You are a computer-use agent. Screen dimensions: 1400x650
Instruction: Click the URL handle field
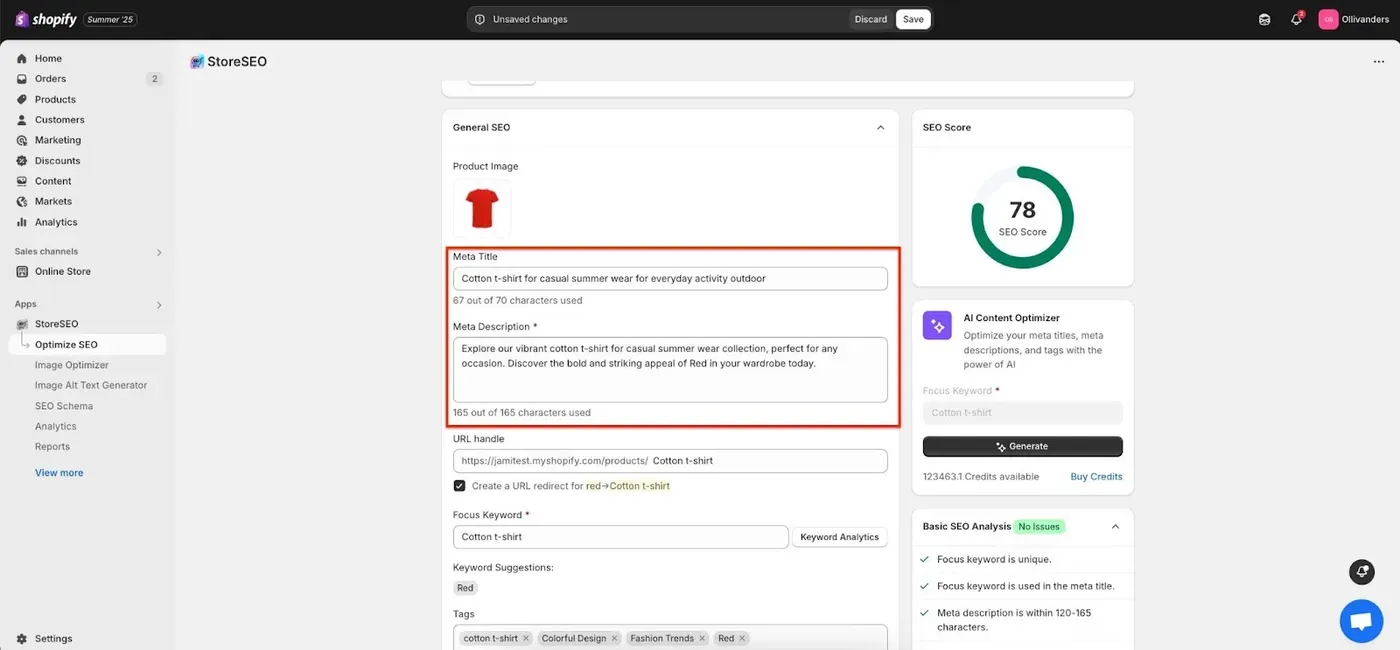670,461
